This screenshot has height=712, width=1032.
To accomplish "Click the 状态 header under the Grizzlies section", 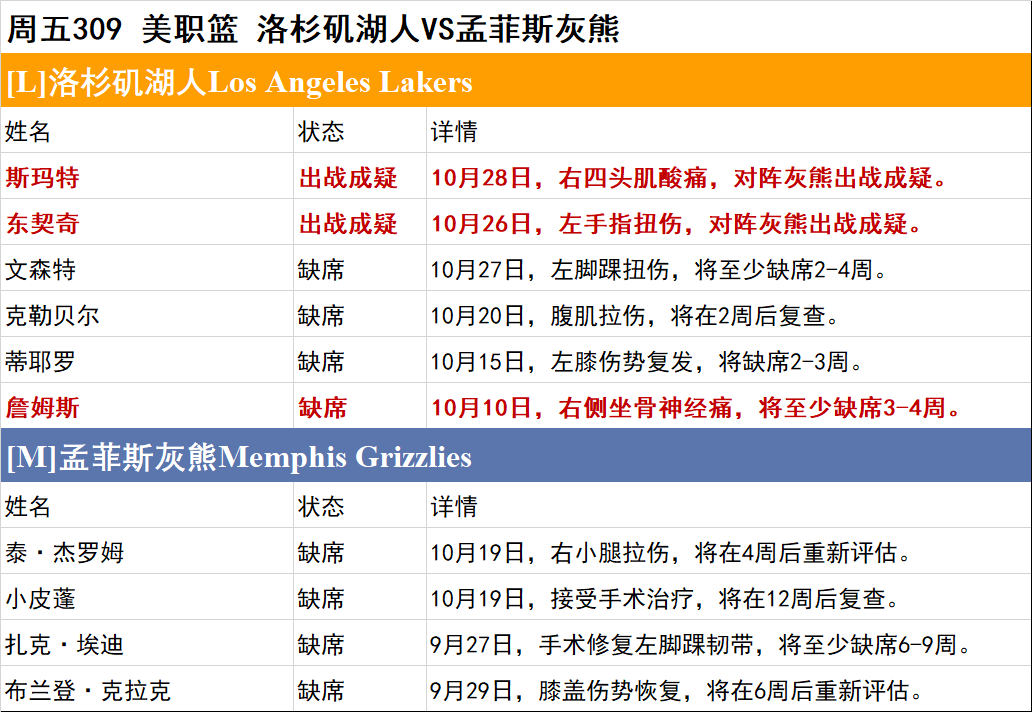I will coord(321,507).
